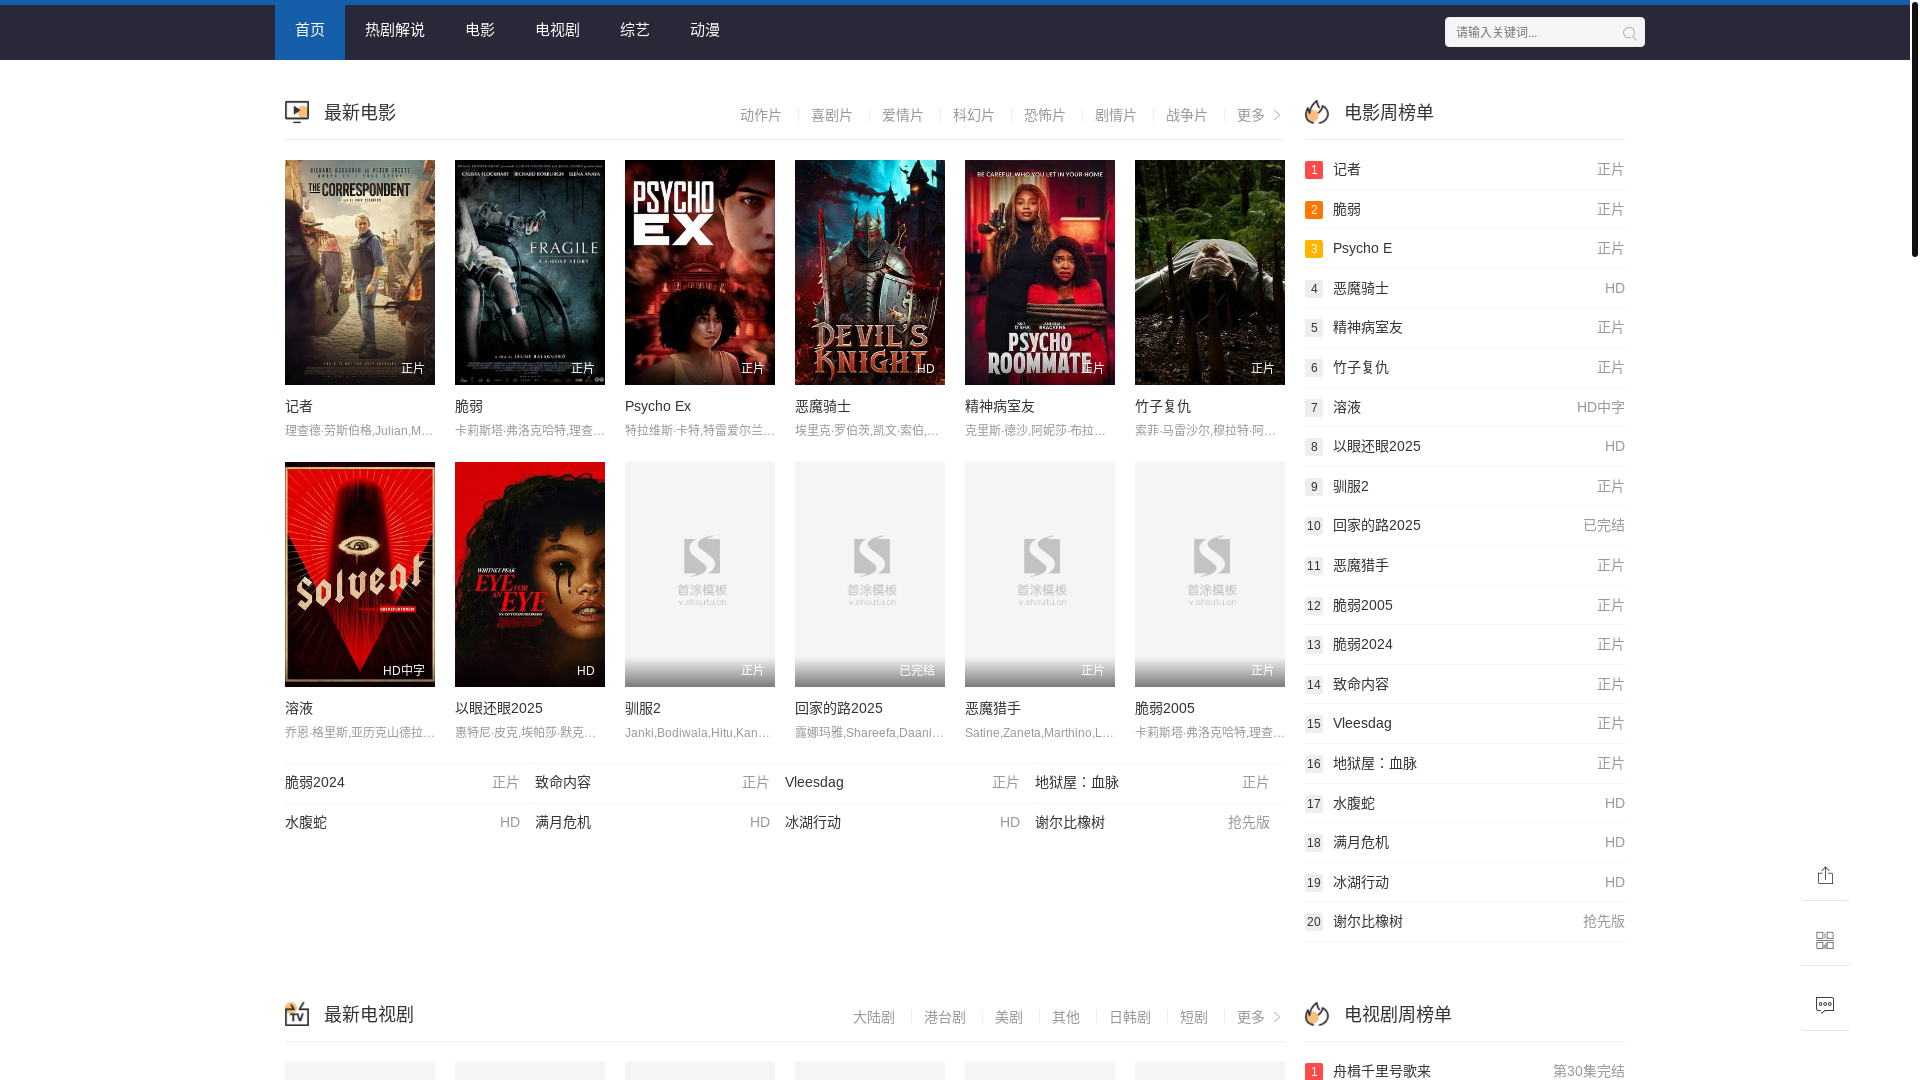This screenshot has width=1920, height=1080.
Task: Click the search magnifier icon
Action: tap(1629, 33)
